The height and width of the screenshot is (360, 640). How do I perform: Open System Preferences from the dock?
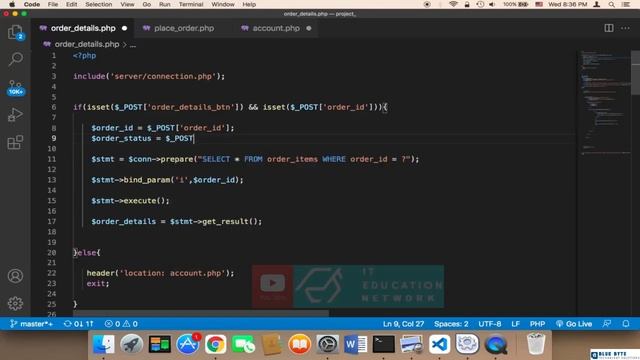327,344
